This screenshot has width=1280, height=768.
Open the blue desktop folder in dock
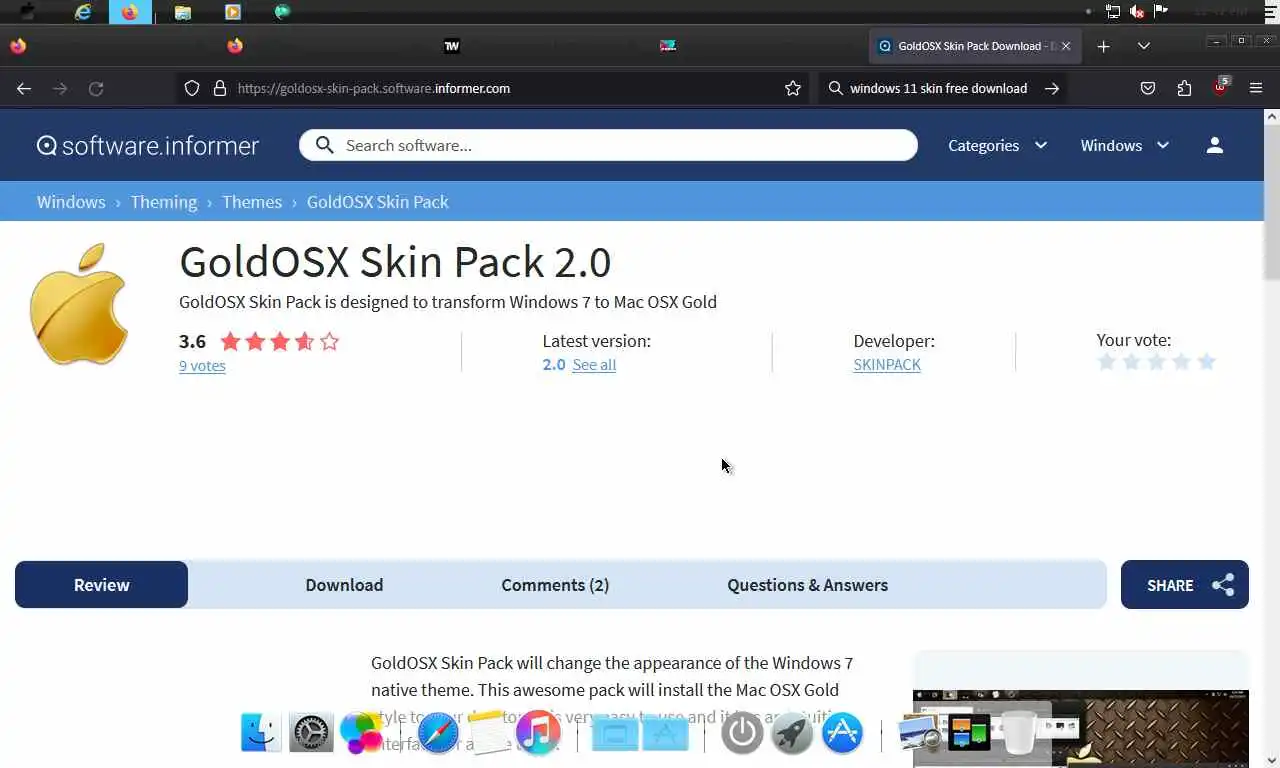pyautogui.click(x=615, y=733)
